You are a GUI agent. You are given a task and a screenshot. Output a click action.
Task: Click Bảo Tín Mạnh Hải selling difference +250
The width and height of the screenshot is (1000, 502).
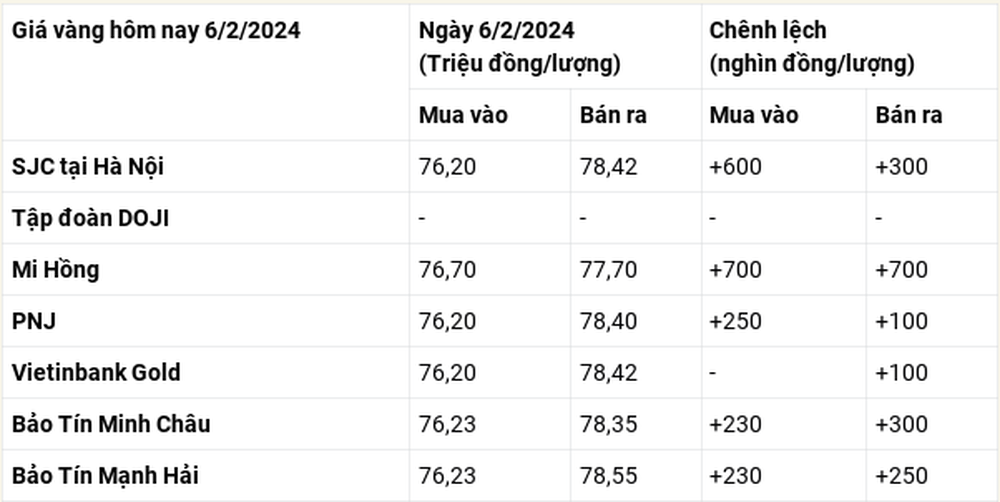point(901,476)
